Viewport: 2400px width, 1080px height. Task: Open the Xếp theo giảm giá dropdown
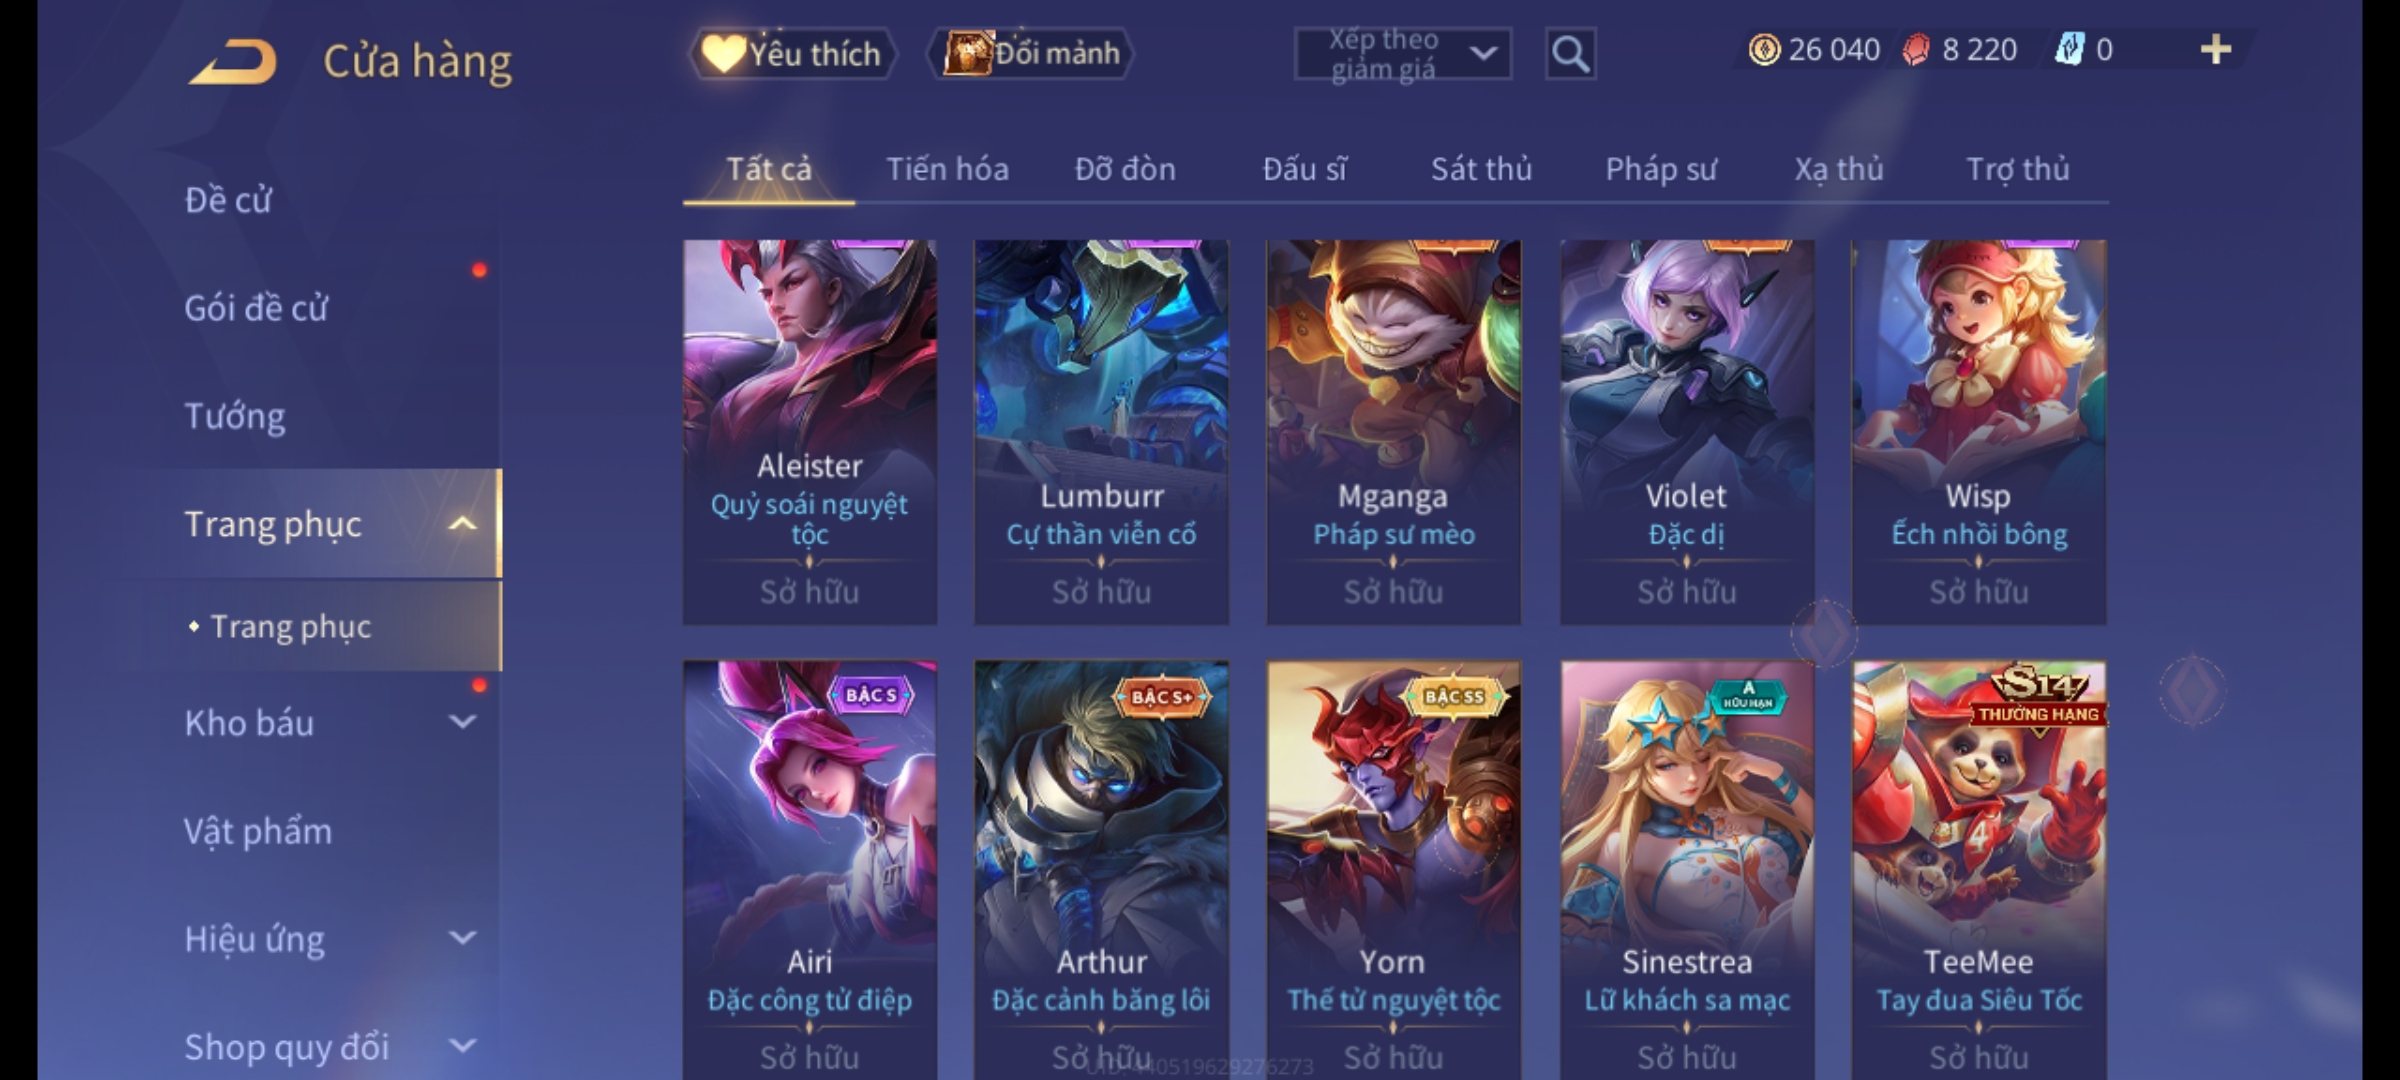pos(1403,54)
